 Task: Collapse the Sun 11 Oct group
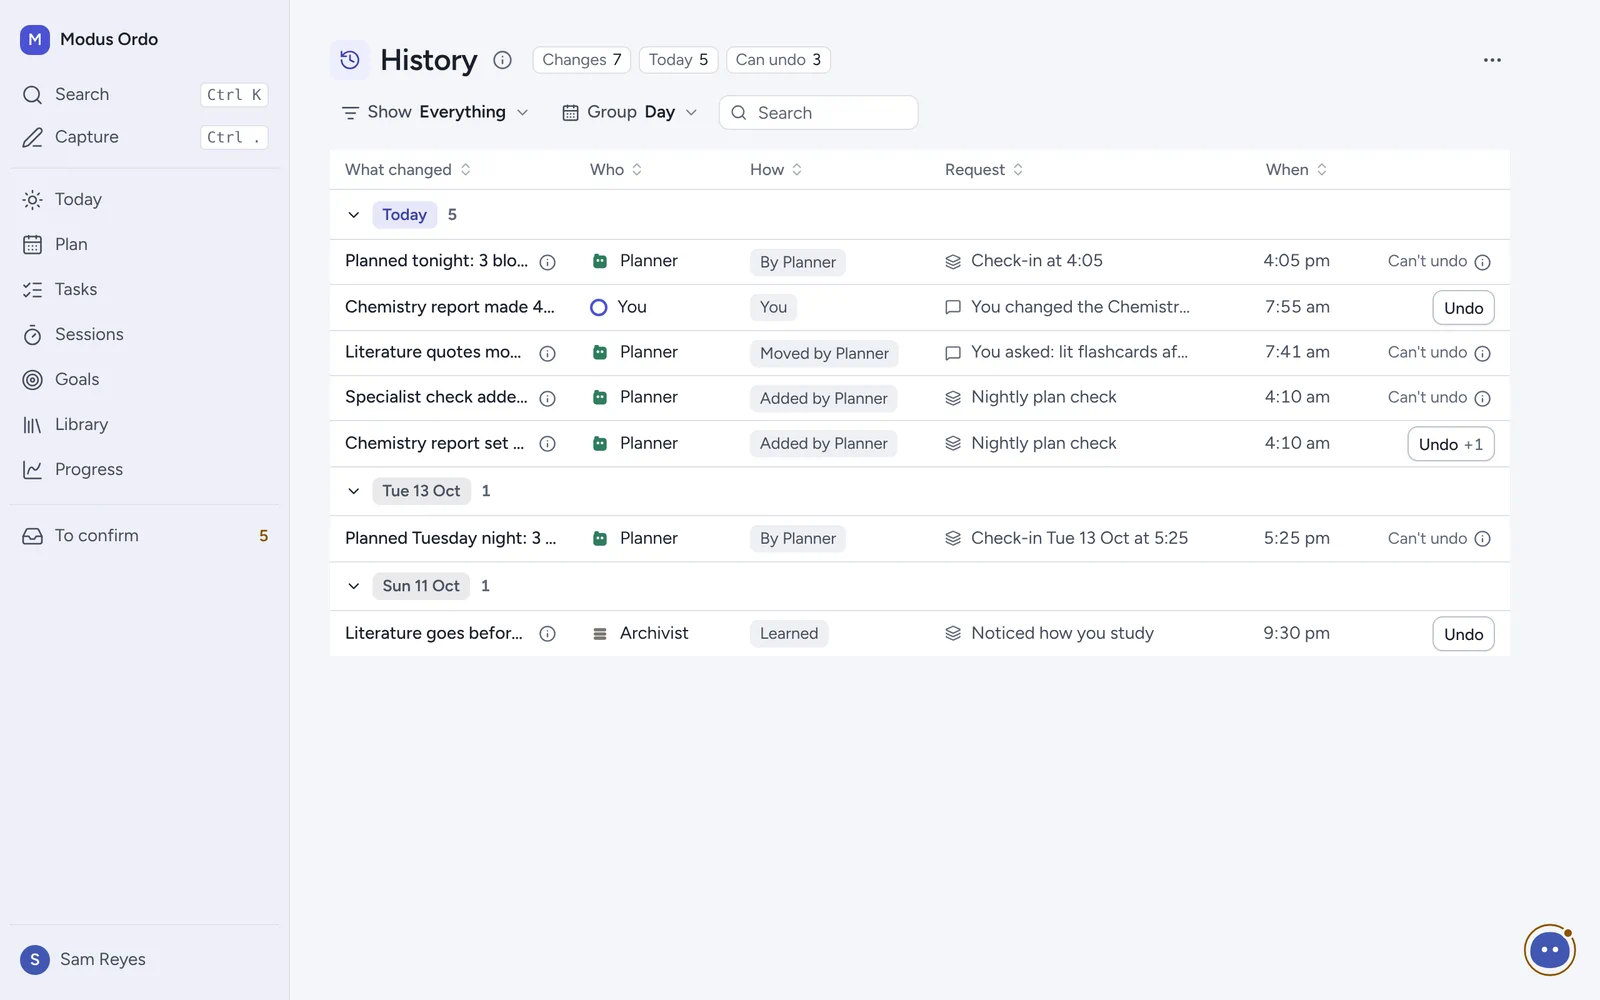(354, 586)
